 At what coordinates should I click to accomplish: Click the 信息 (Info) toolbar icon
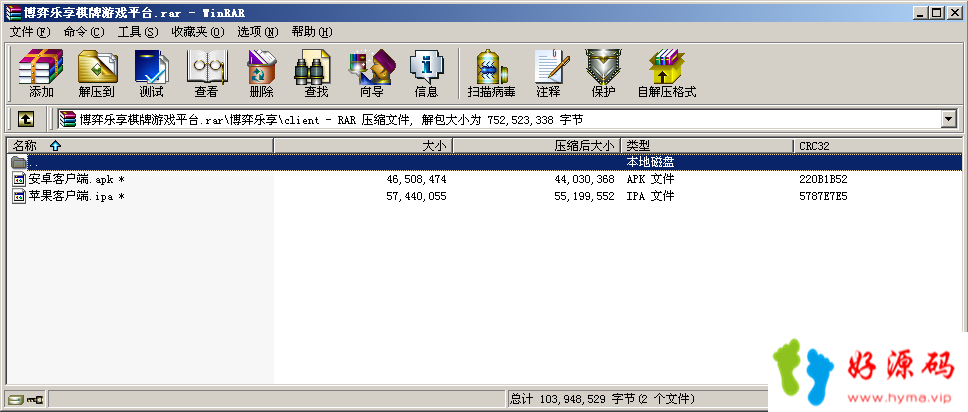(x=427, y=67)
